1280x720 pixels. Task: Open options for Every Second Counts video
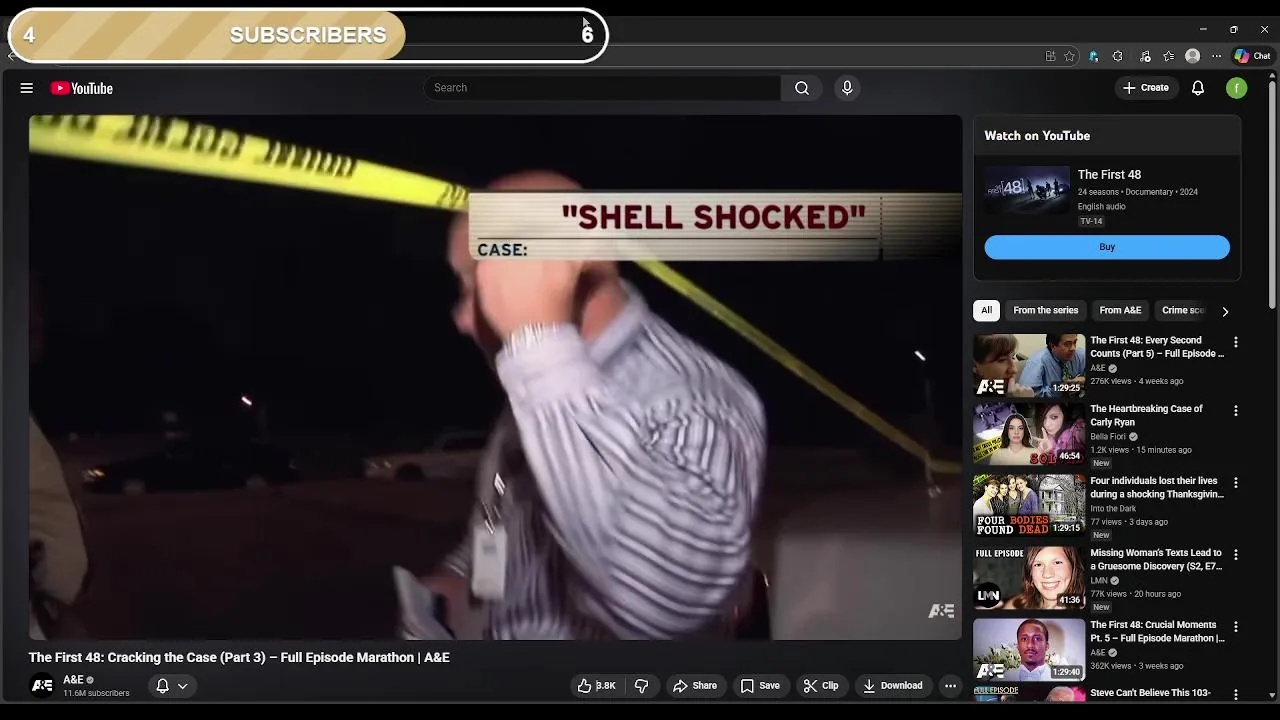1236,342
